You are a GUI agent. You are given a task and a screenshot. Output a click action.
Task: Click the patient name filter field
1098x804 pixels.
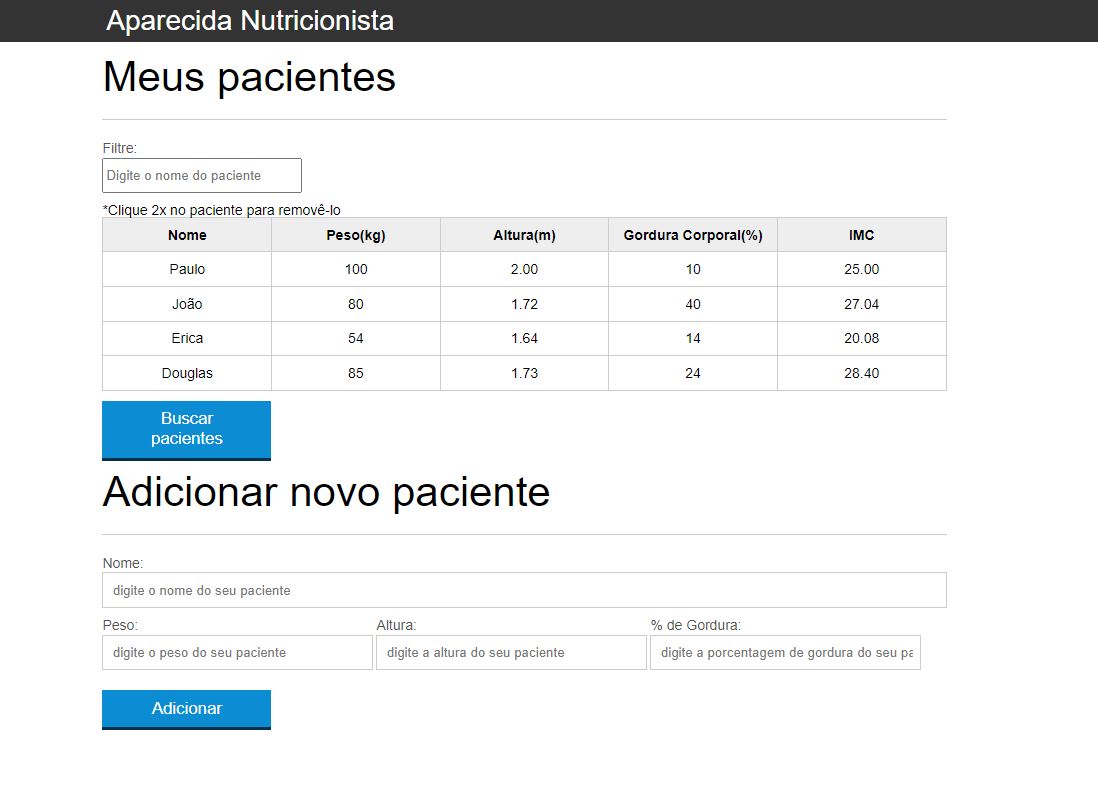pyautogui.click(x=201, y=175)
